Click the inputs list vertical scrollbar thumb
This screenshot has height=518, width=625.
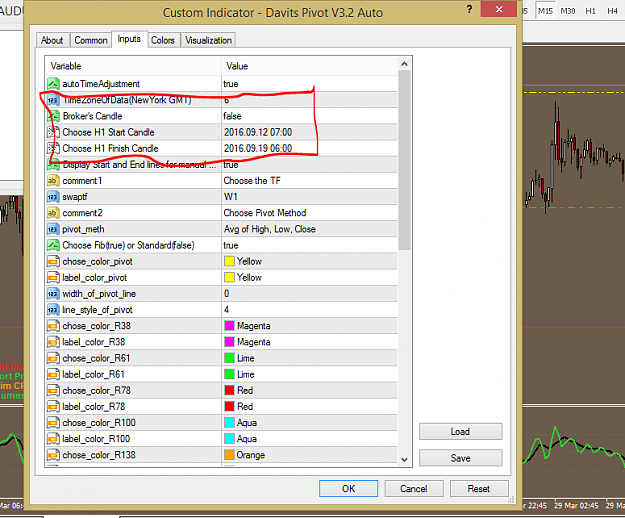[x=404, y=160]
